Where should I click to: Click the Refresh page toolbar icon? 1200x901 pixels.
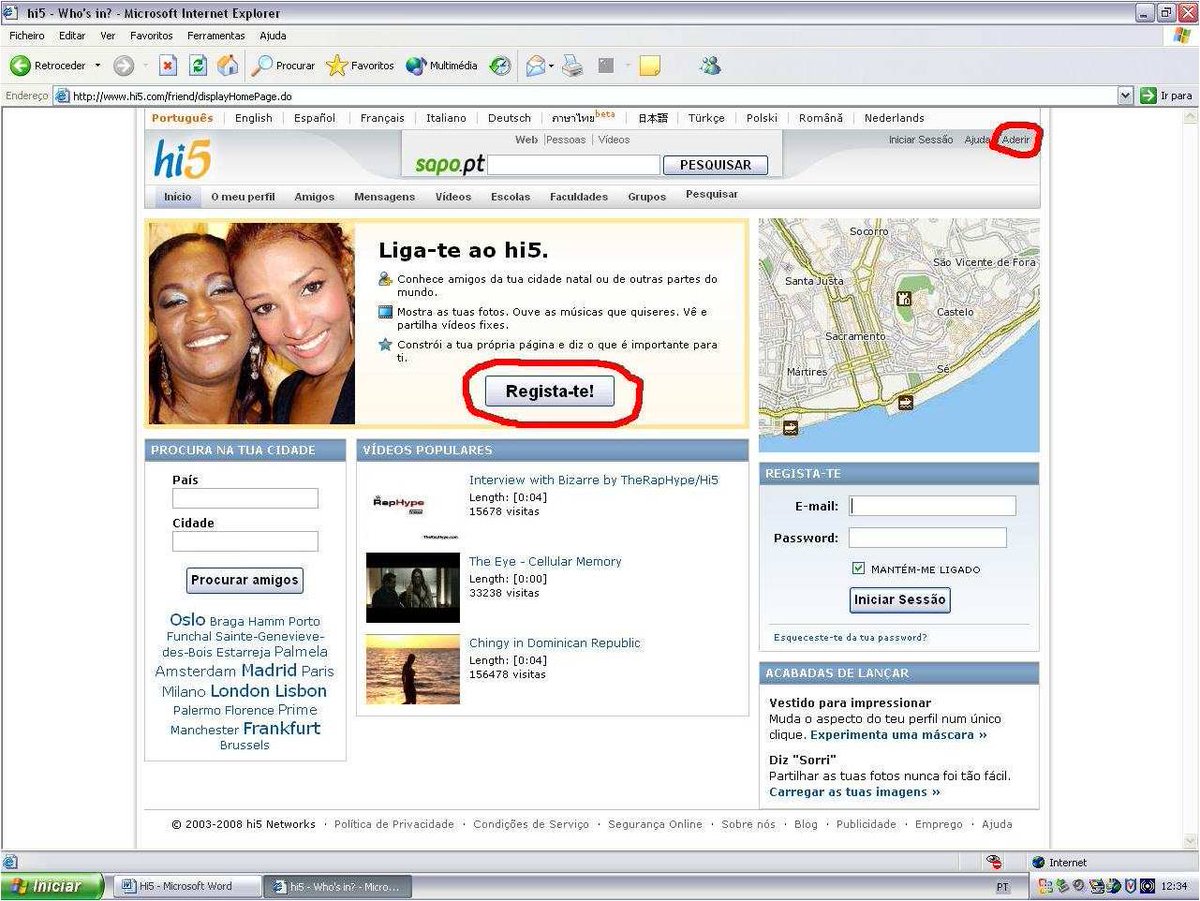pyautogui.click(x=198, y=66)
